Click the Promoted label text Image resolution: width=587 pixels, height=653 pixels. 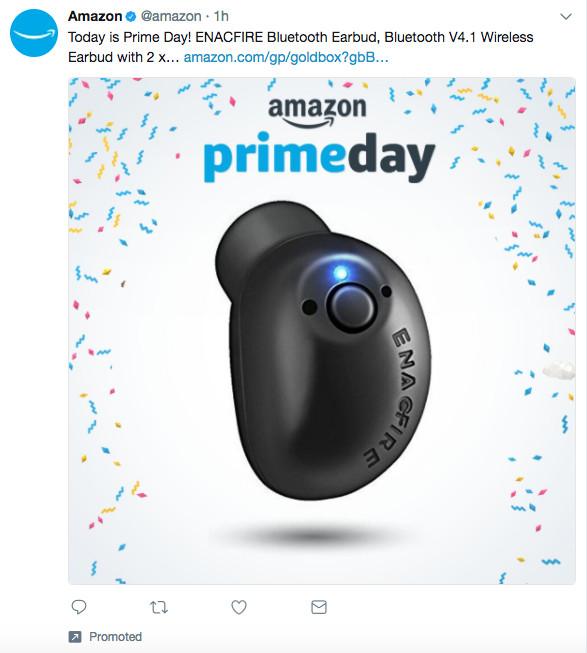[115, 637]
